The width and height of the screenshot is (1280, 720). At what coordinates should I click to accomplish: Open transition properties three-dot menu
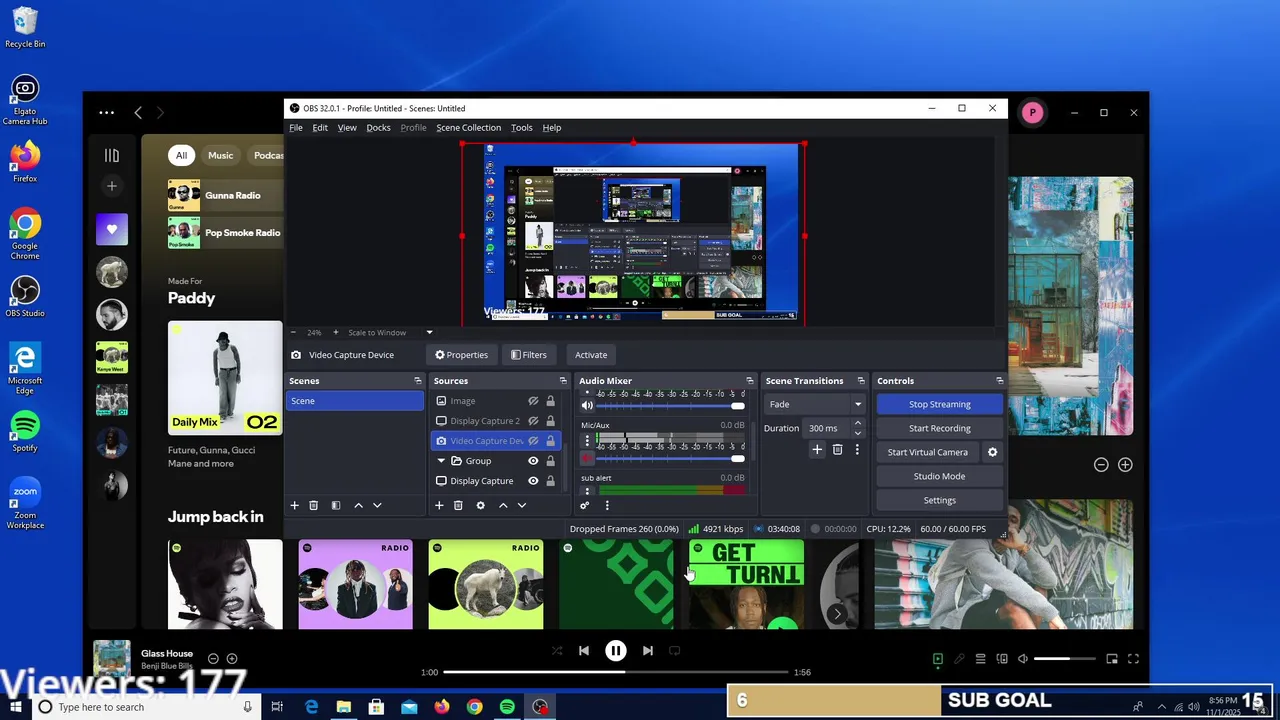(x=857, y=450)
